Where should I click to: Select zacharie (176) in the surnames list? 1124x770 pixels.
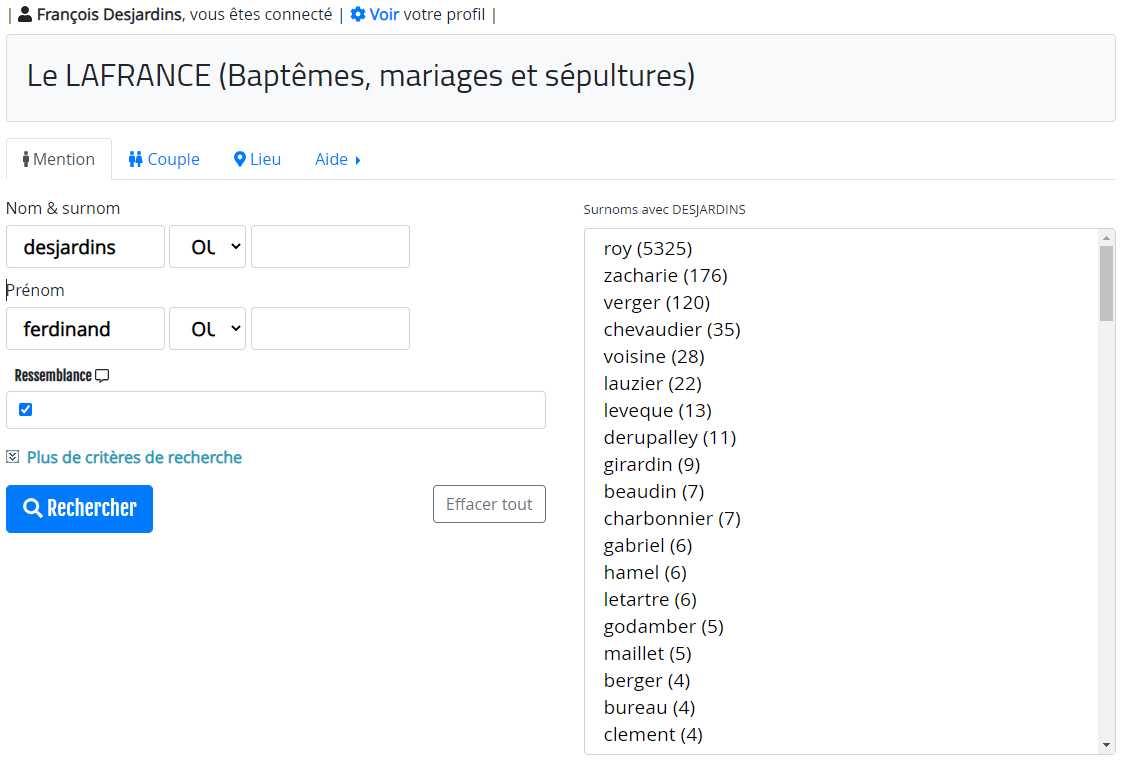coord(665,275)
